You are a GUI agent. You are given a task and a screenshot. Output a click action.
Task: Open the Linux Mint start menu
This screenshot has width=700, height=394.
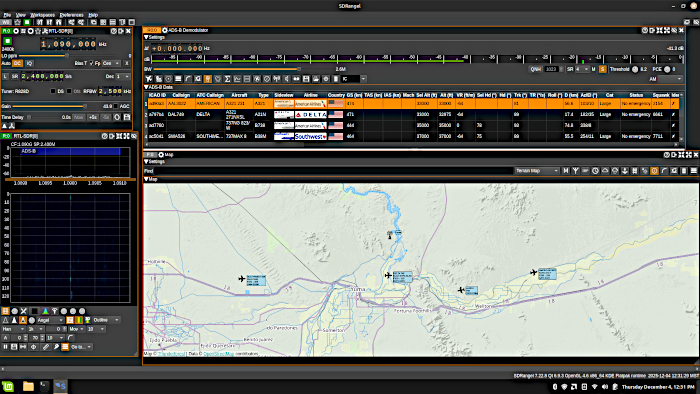pos(8,386)
